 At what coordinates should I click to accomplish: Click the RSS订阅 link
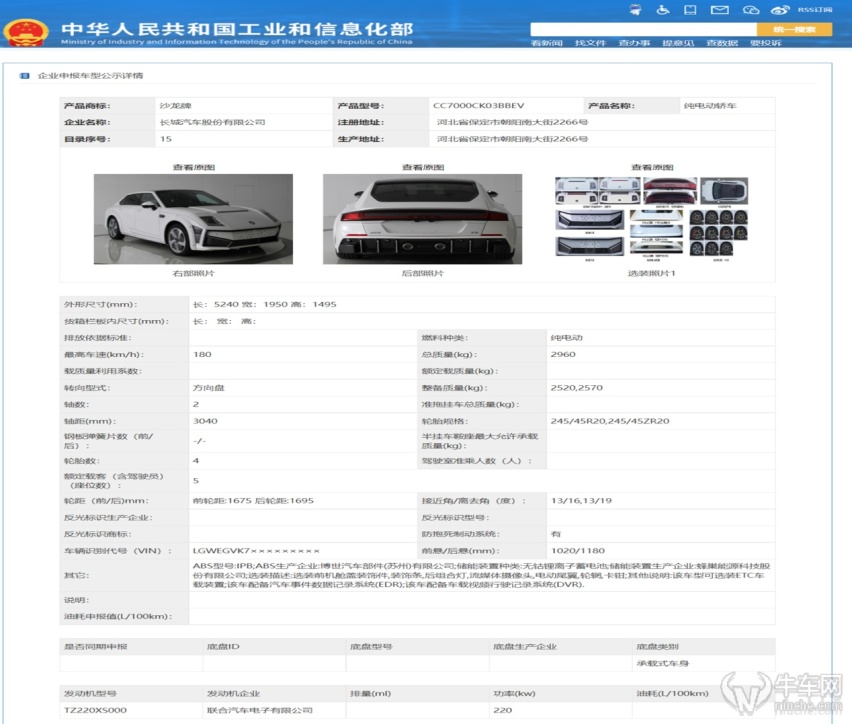(815, 9)
